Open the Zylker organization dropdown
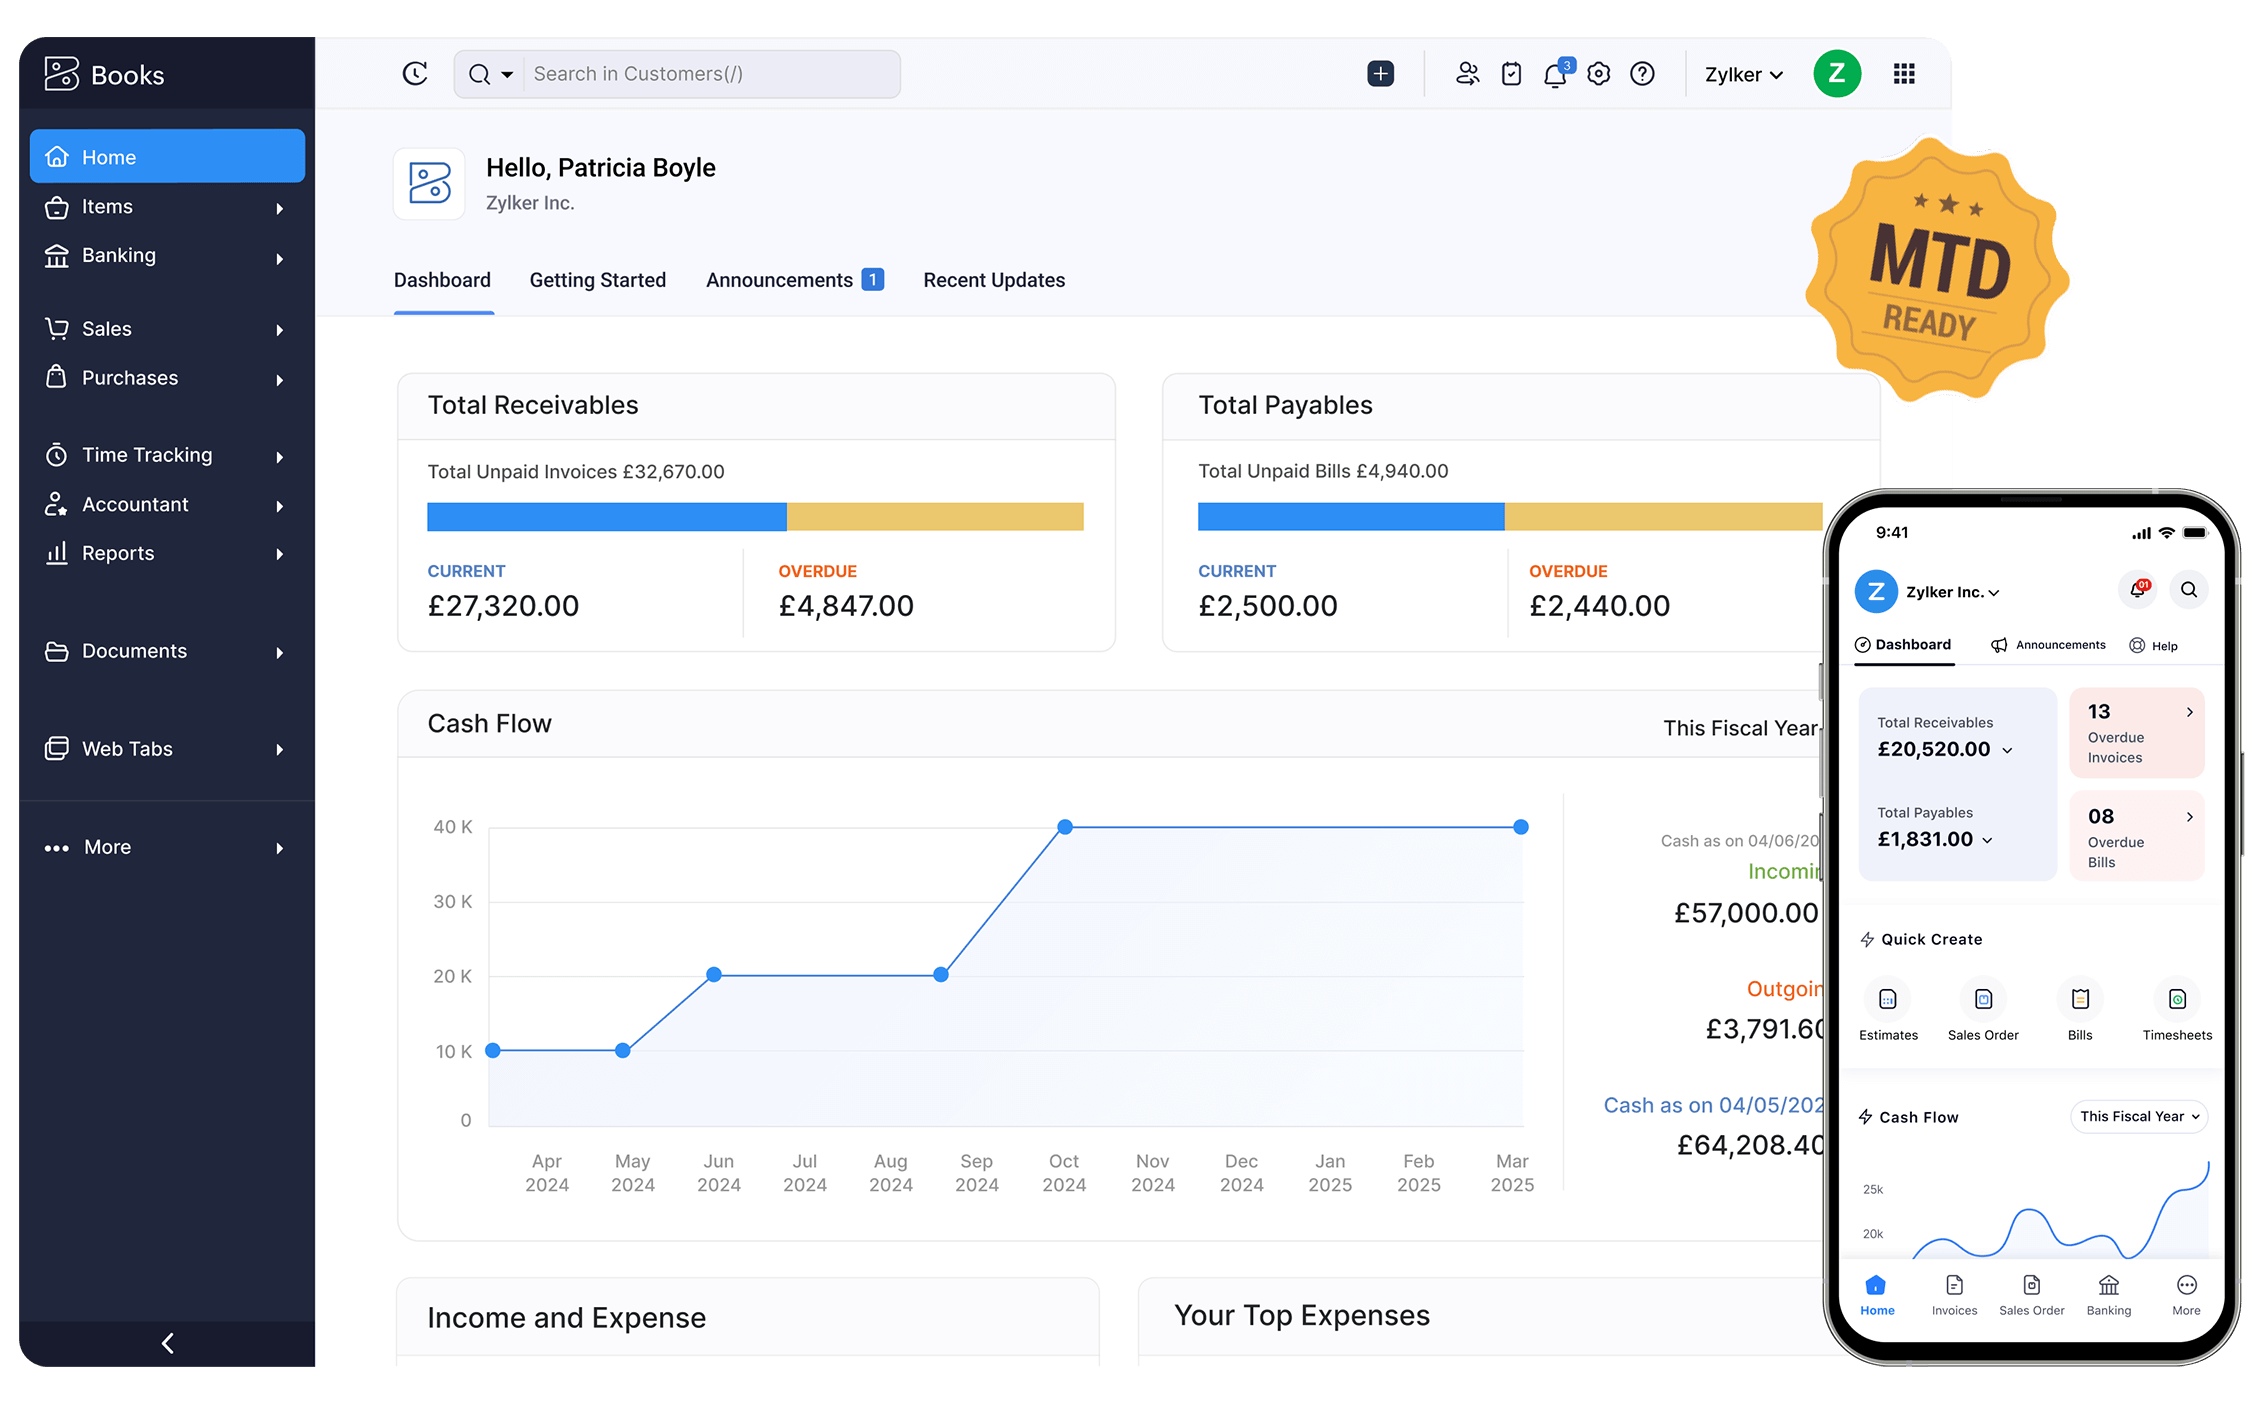 [x=1742, y=73]
